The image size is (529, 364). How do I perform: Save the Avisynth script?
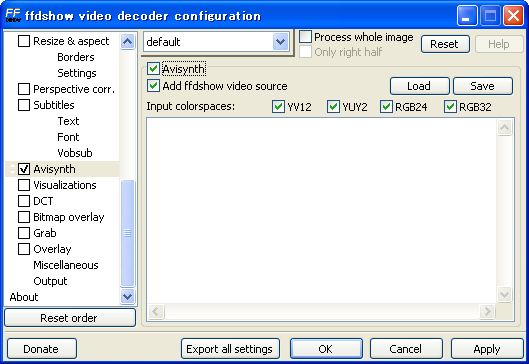483,86
